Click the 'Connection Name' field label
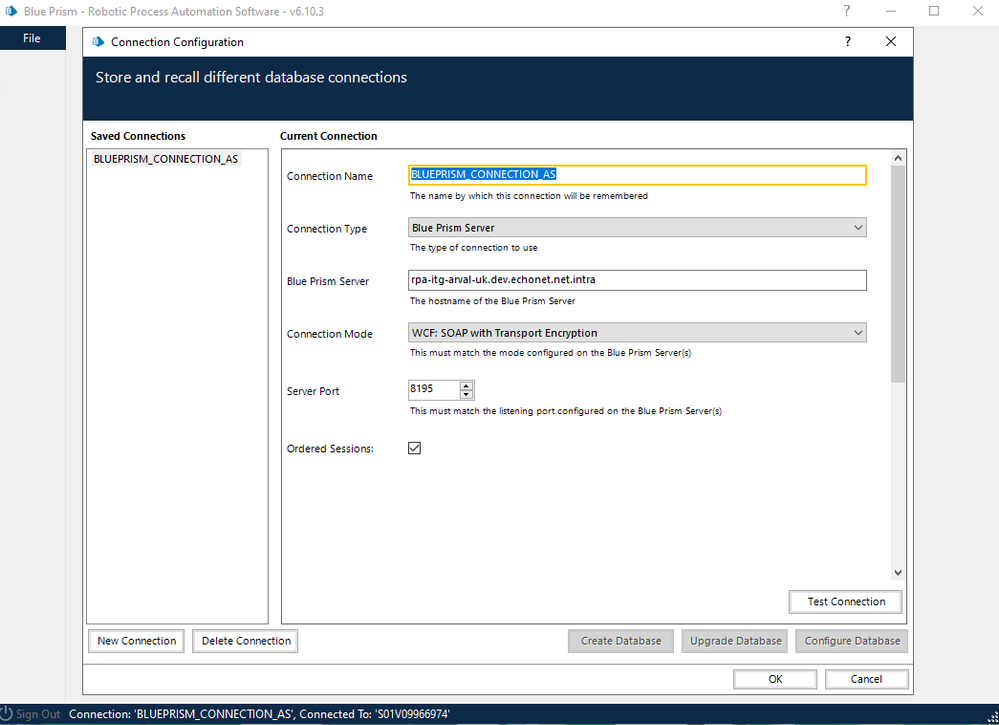The width and height of the screenshot is (999, 725). [329, 176]
